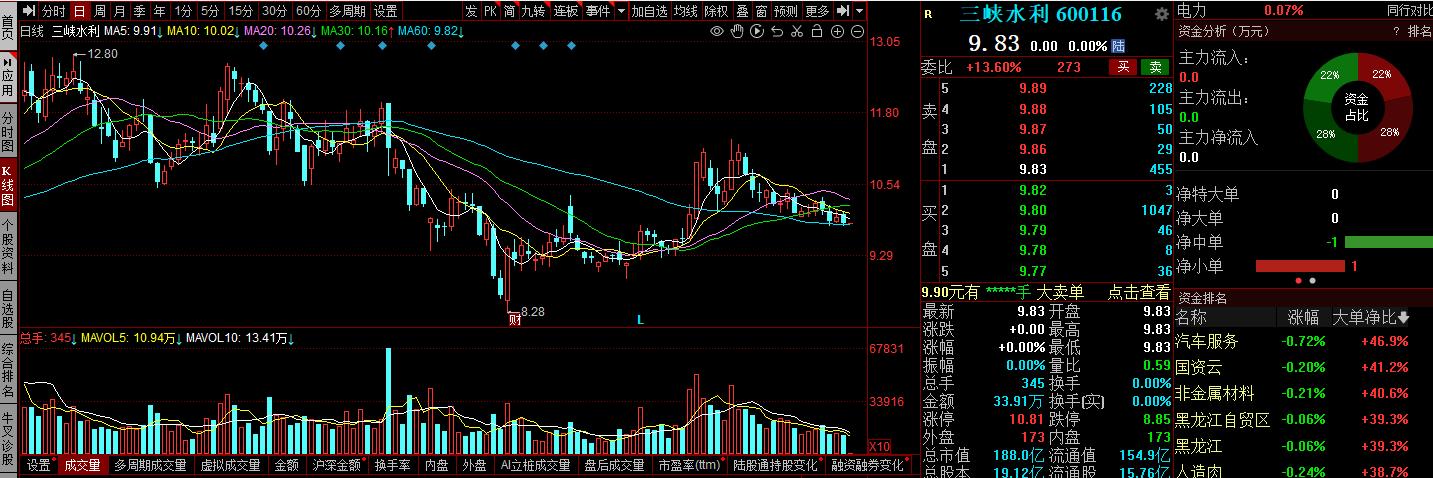Click the 资金占比 donut chart
This screenshot has width=1433, height=478.
pyautogui.click(x=1356, y=107)
